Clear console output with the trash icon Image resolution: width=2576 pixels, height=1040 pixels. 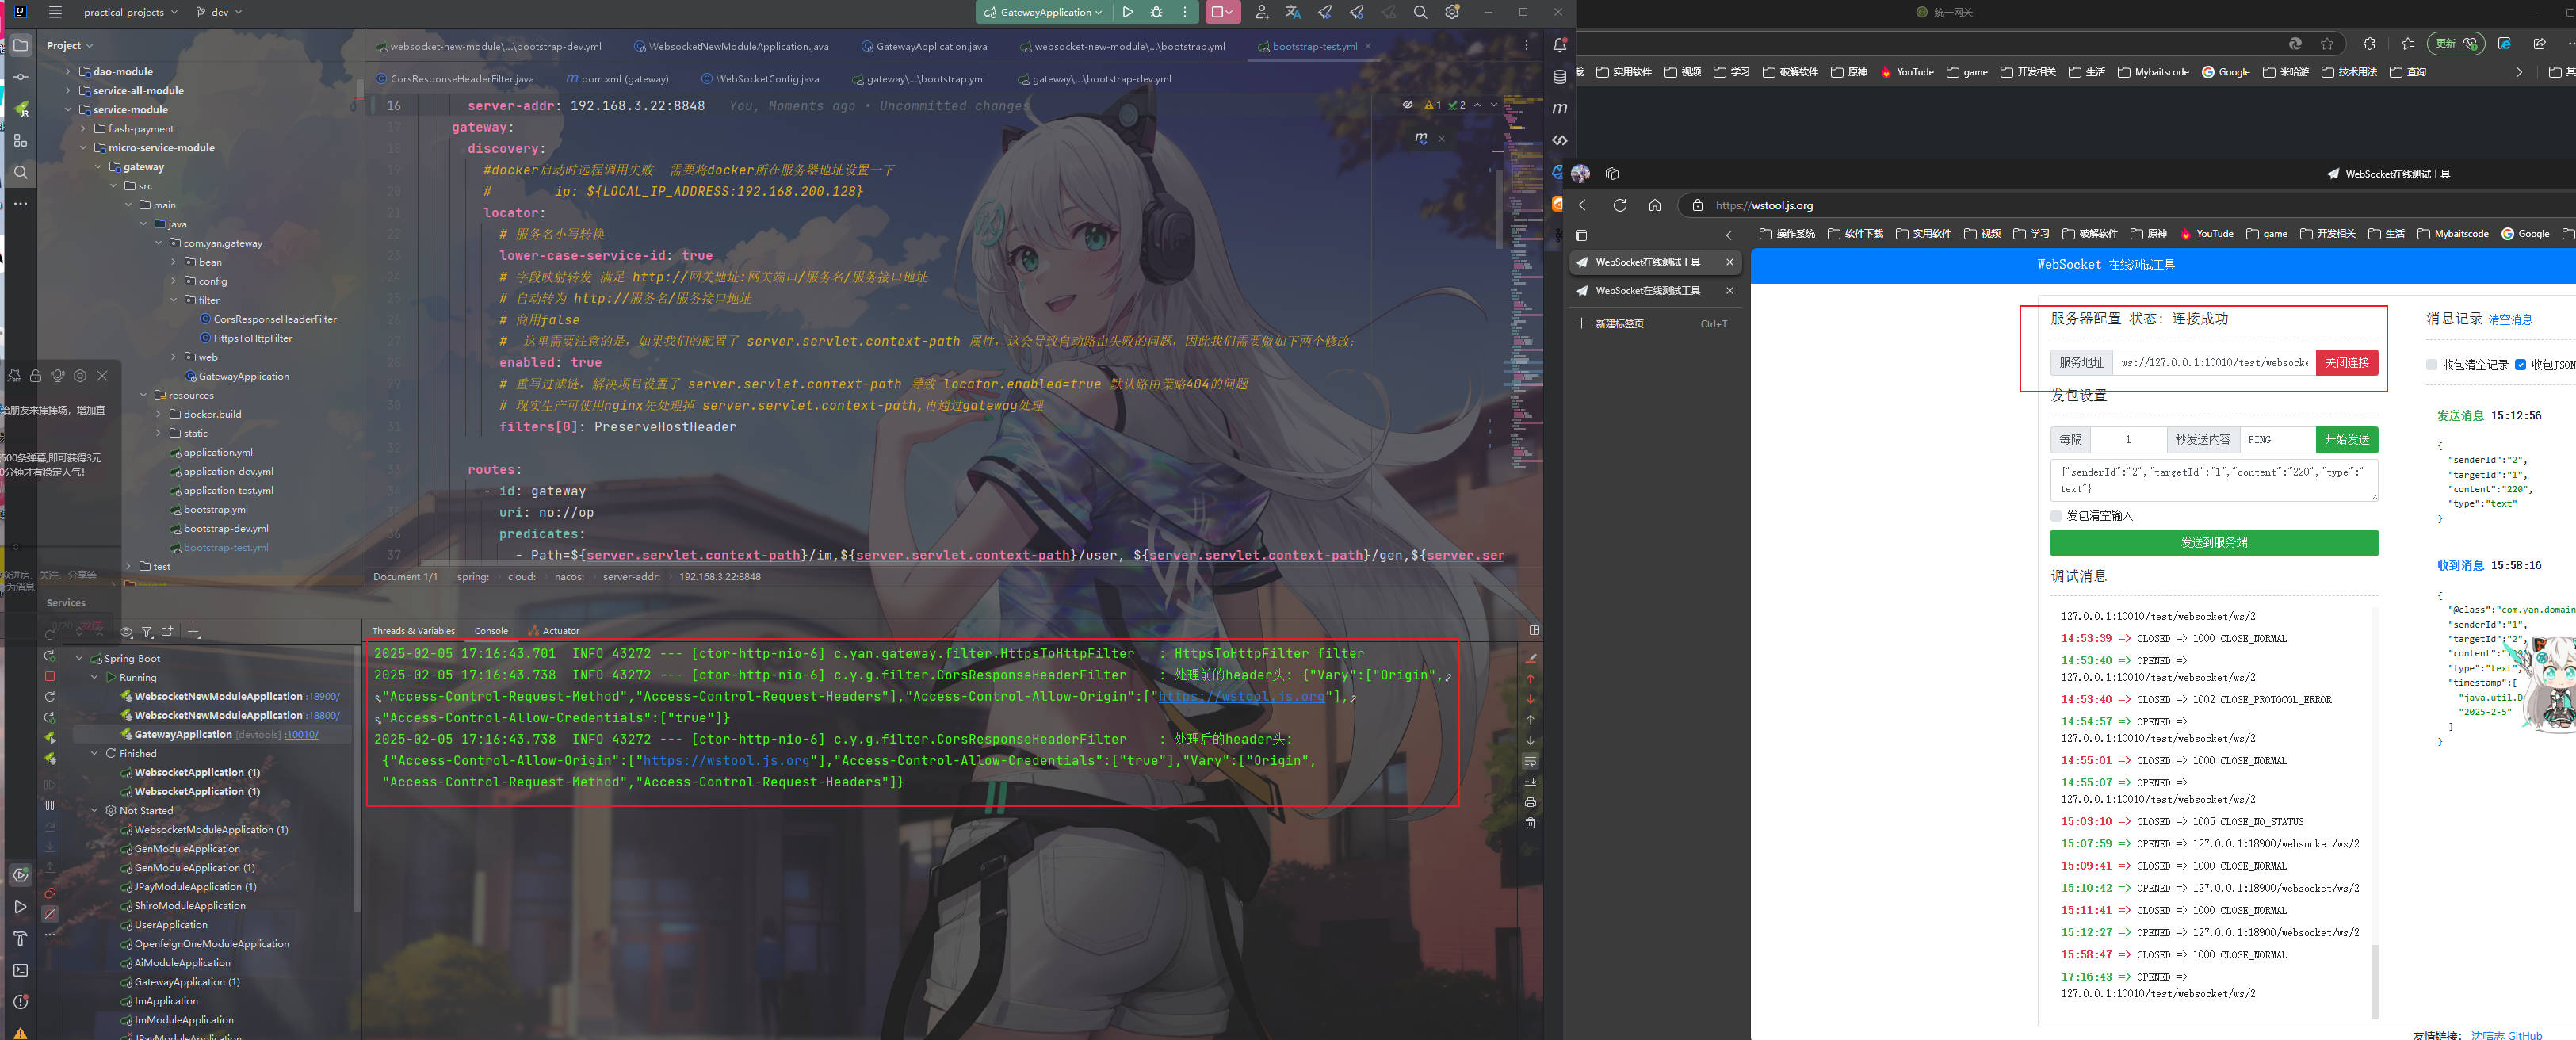1530,822
